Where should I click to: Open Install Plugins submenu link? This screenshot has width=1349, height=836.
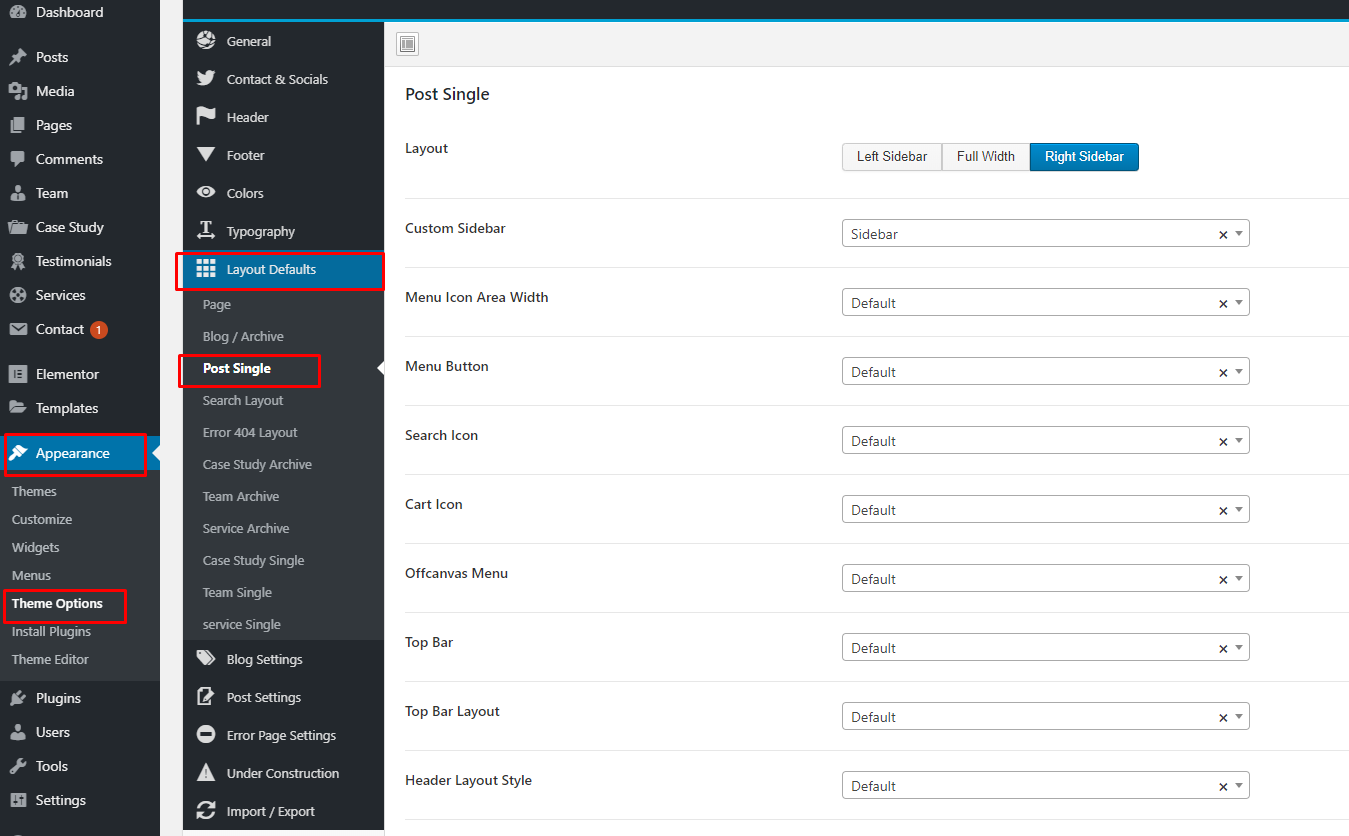pyautogui.click(x=51, y=631)
